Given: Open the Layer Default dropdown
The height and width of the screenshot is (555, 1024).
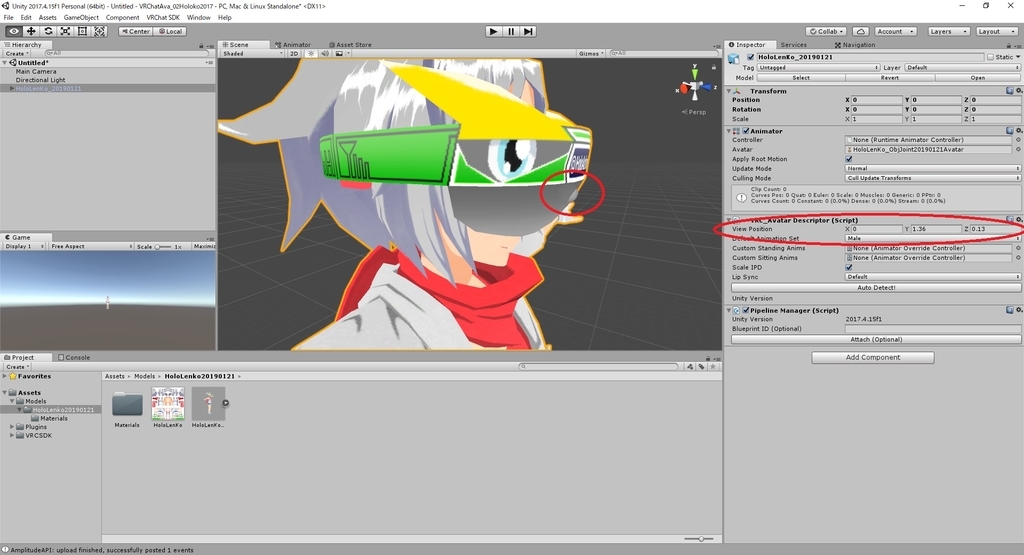Looking at the screenshot, I should pos(963,67).
